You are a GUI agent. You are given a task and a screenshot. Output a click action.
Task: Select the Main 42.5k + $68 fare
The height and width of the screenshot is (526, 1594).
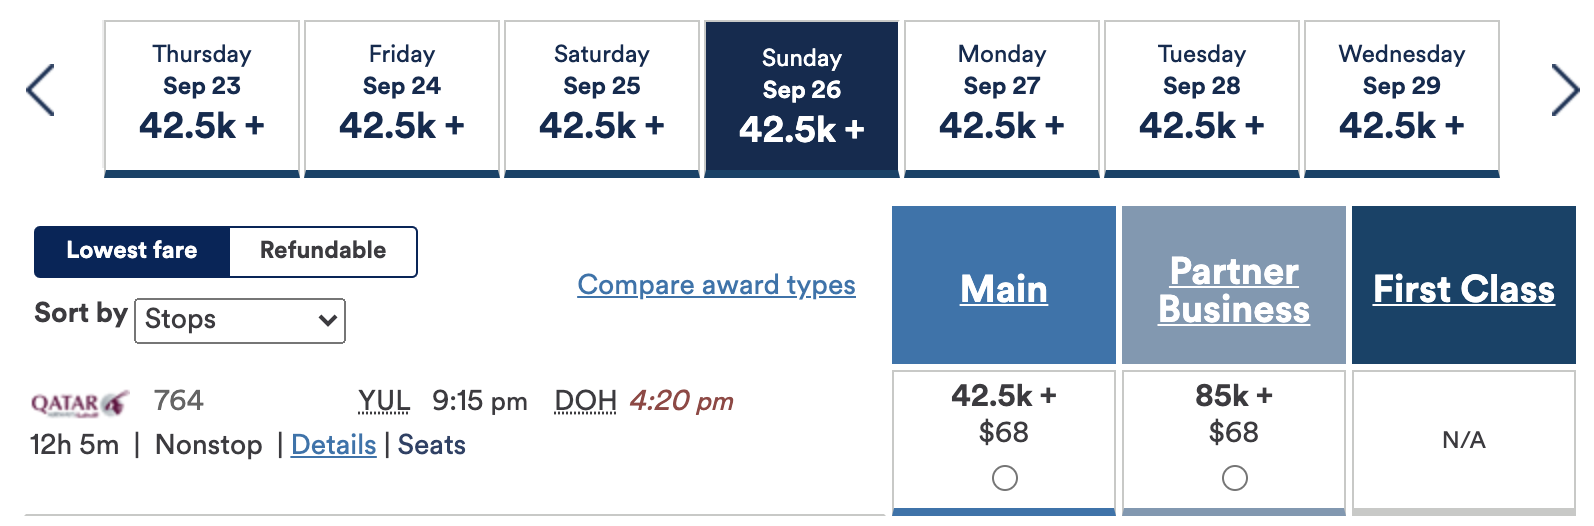[1004, 478]
